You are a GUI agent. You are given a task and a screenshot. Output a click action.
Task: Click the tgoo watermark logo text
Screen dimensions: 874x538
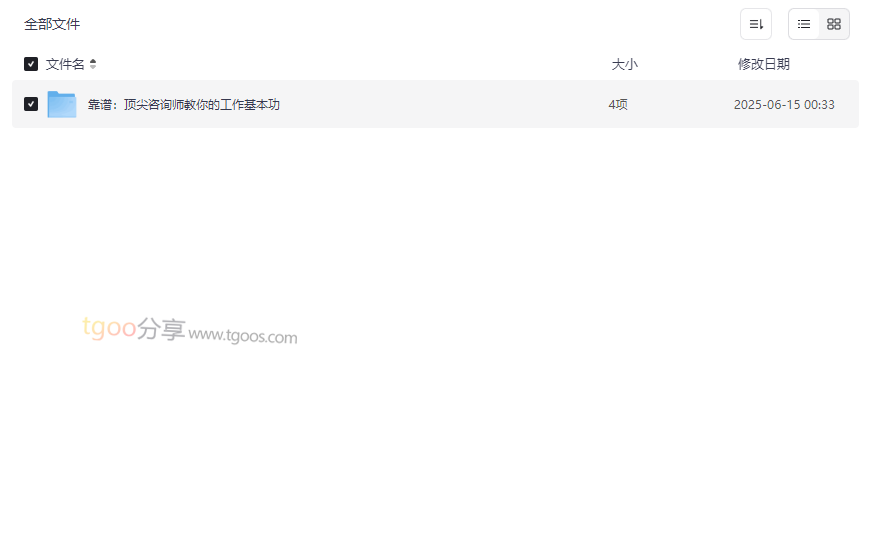point(109,327)
